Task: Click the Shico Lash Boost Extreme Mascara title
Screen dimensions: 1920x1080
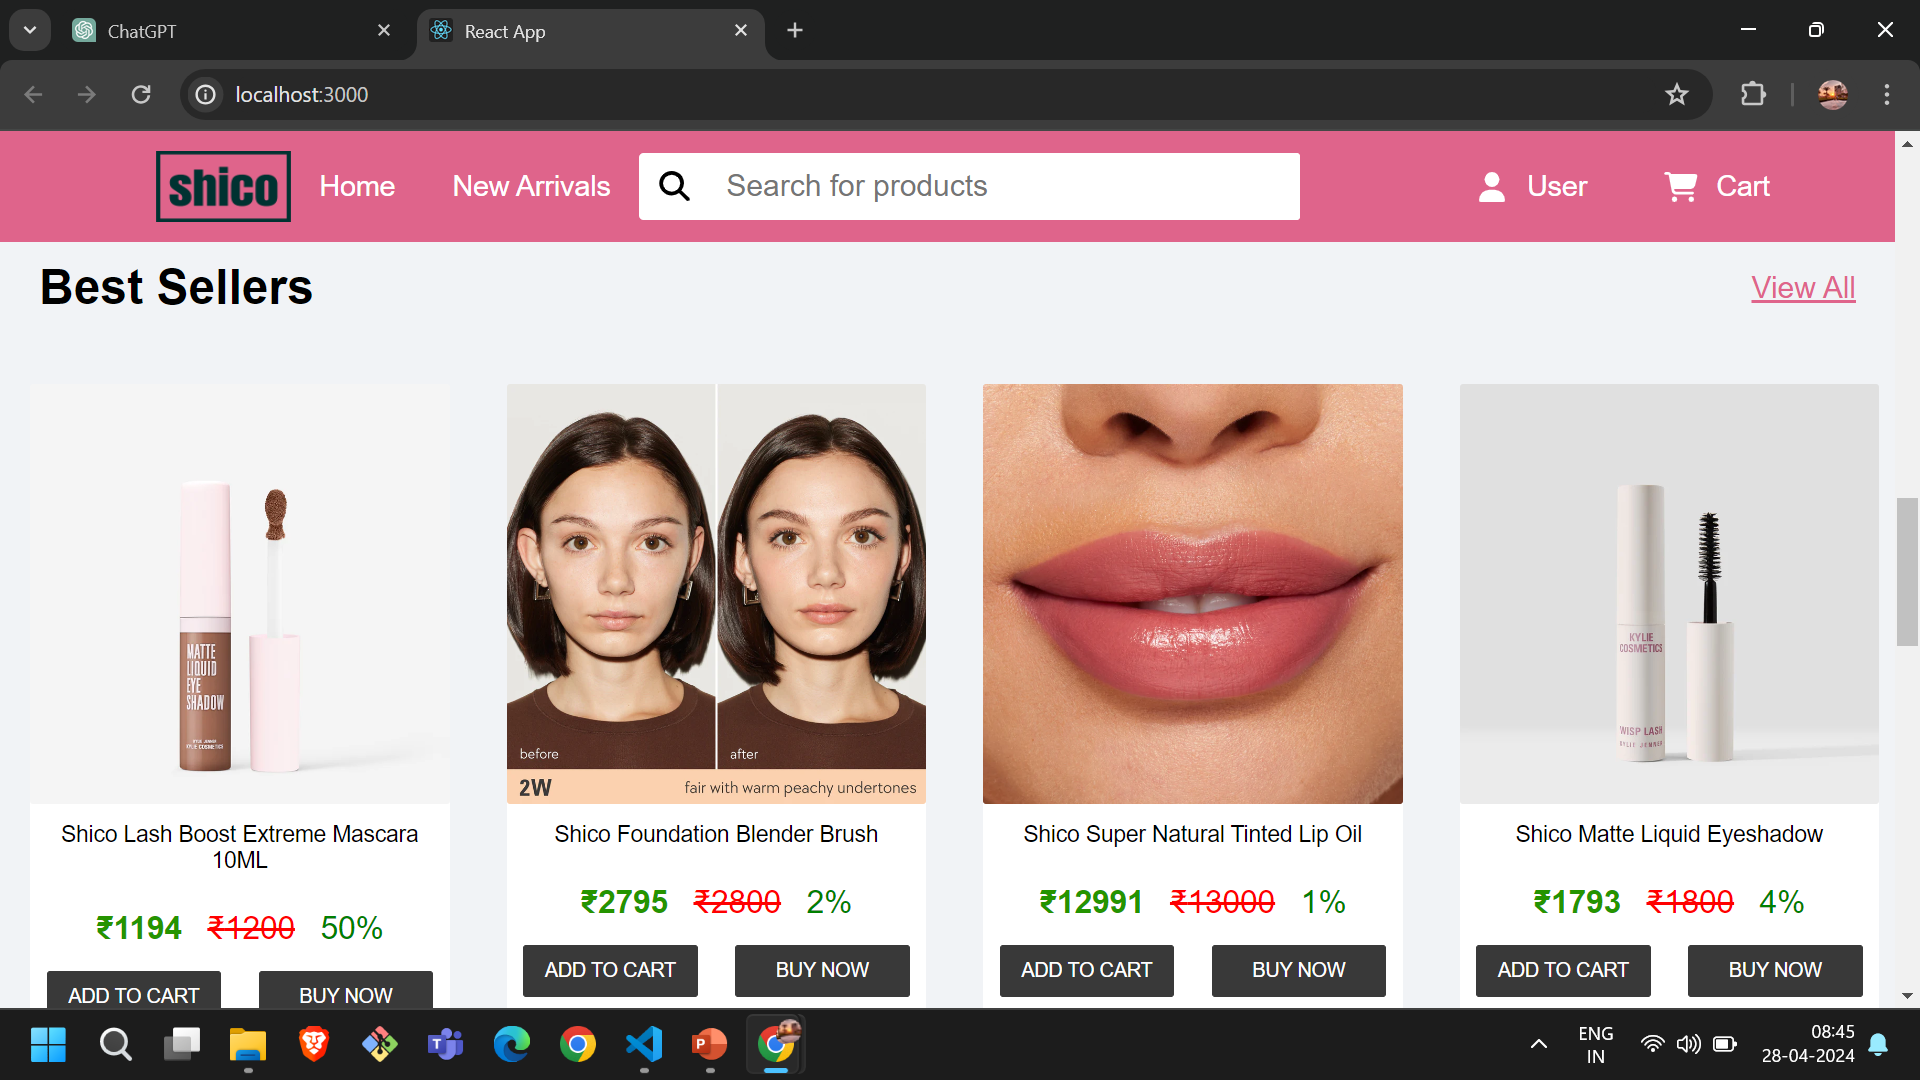Action: 240,846
